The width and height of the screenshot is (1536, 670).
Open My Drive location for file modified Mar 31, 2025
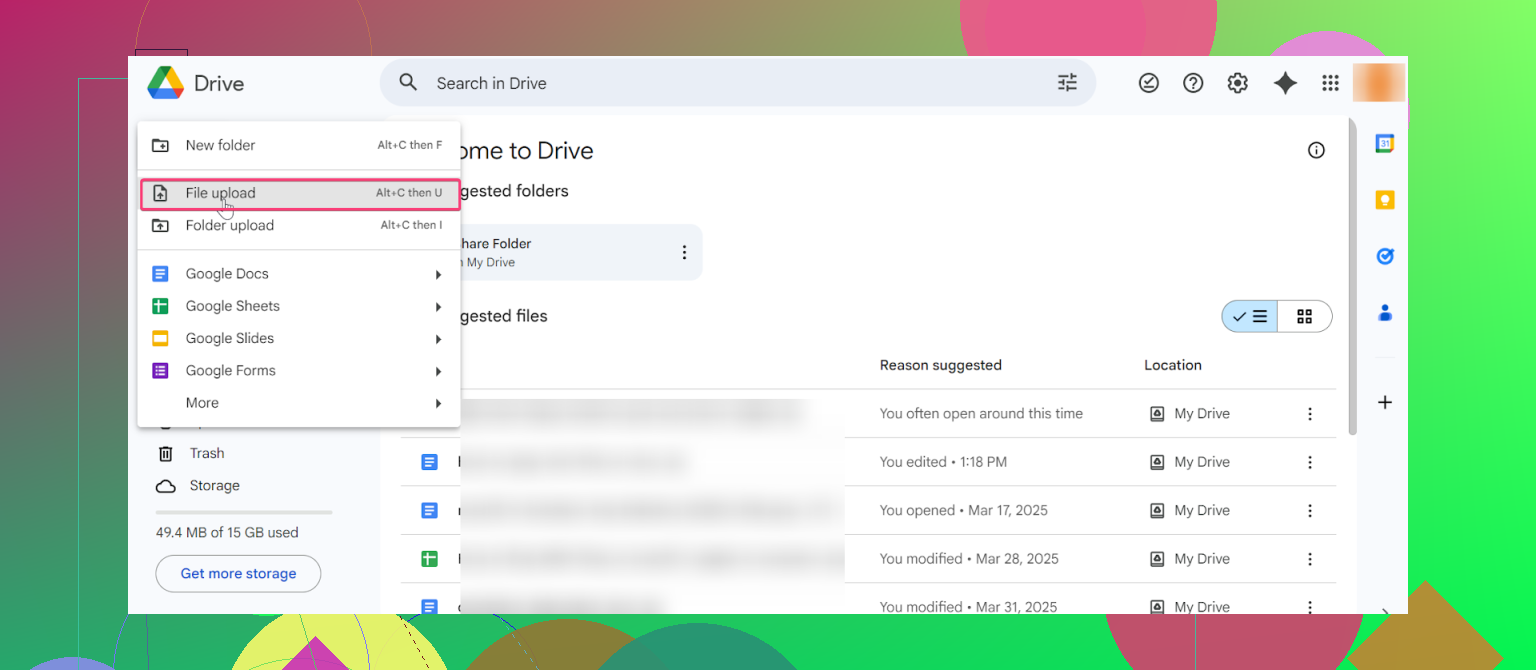click(x=1190, y=606)
